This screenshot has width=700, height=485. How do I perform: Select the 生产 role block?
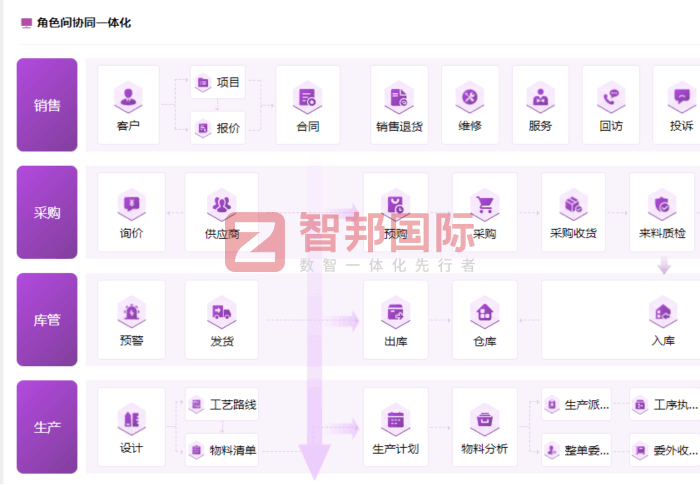(47, 427)
